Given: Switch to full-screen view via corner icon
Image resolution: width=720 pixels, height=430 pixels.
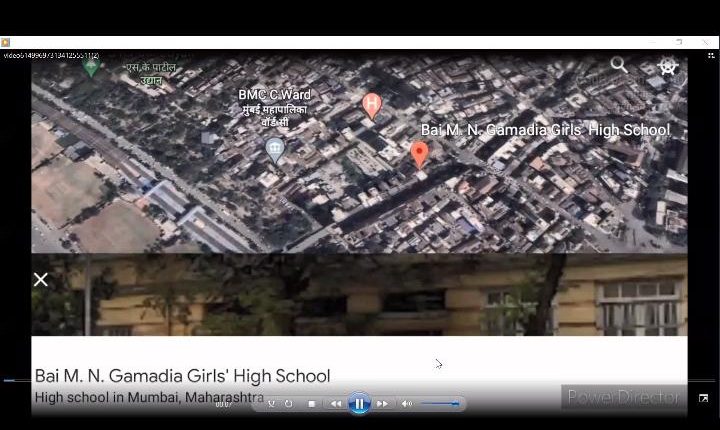Looking at the screenshot, I should [x=703, y=398].
